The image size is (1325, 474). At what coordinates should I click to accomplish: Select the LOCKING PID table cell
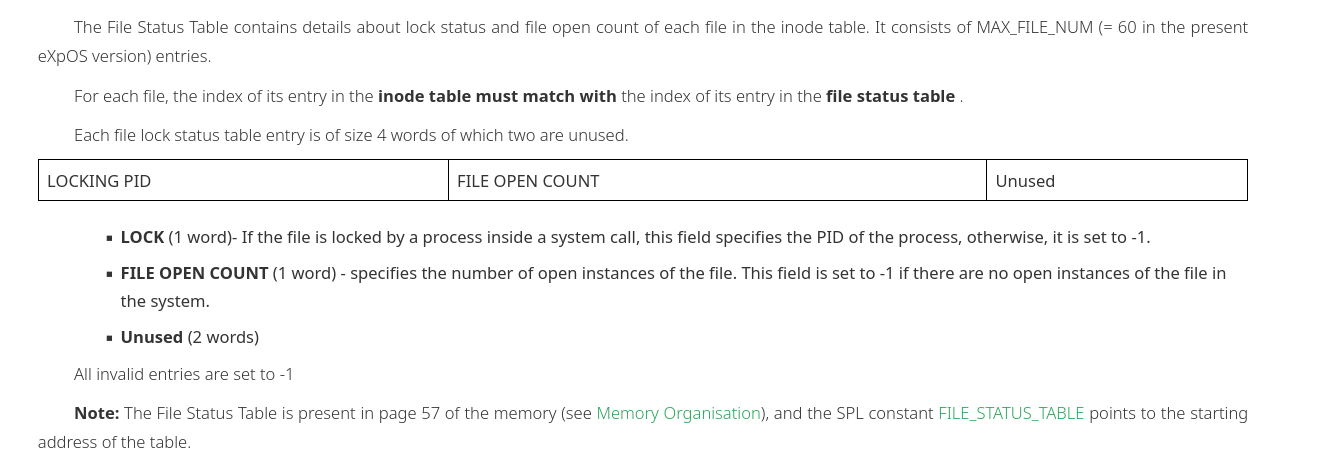click(x=243, y=180)
